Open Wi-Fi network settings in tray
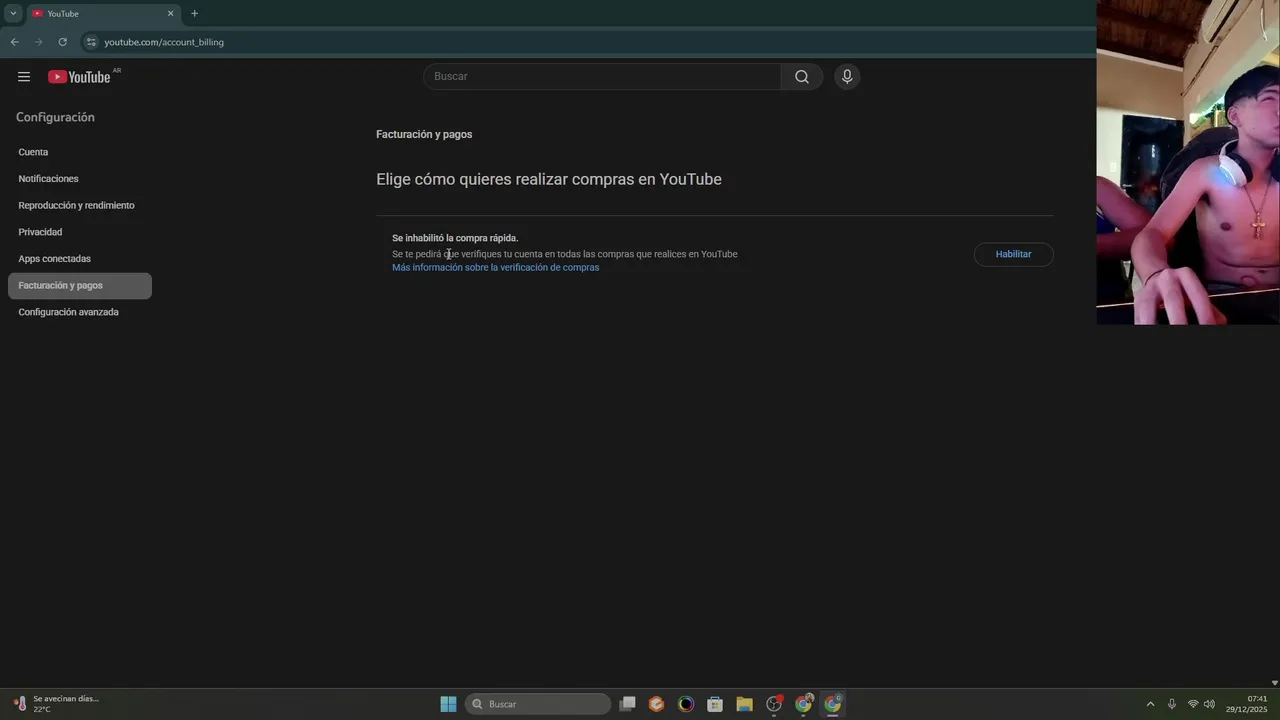The height and width of the screenshot is (720, 1280). [x=1193, y=704]
